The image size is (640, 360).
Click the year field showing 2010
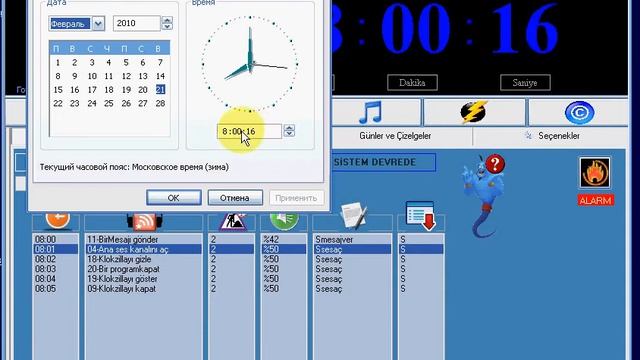pos(136,23)
